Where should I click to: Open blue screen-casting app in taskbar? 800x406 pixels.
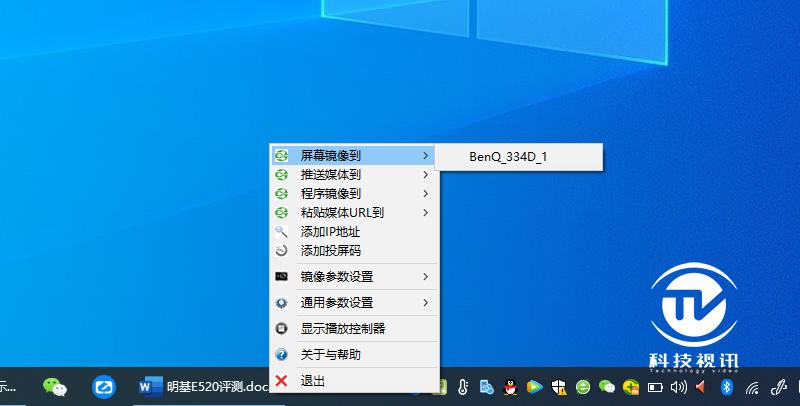[x=104, y=387]
